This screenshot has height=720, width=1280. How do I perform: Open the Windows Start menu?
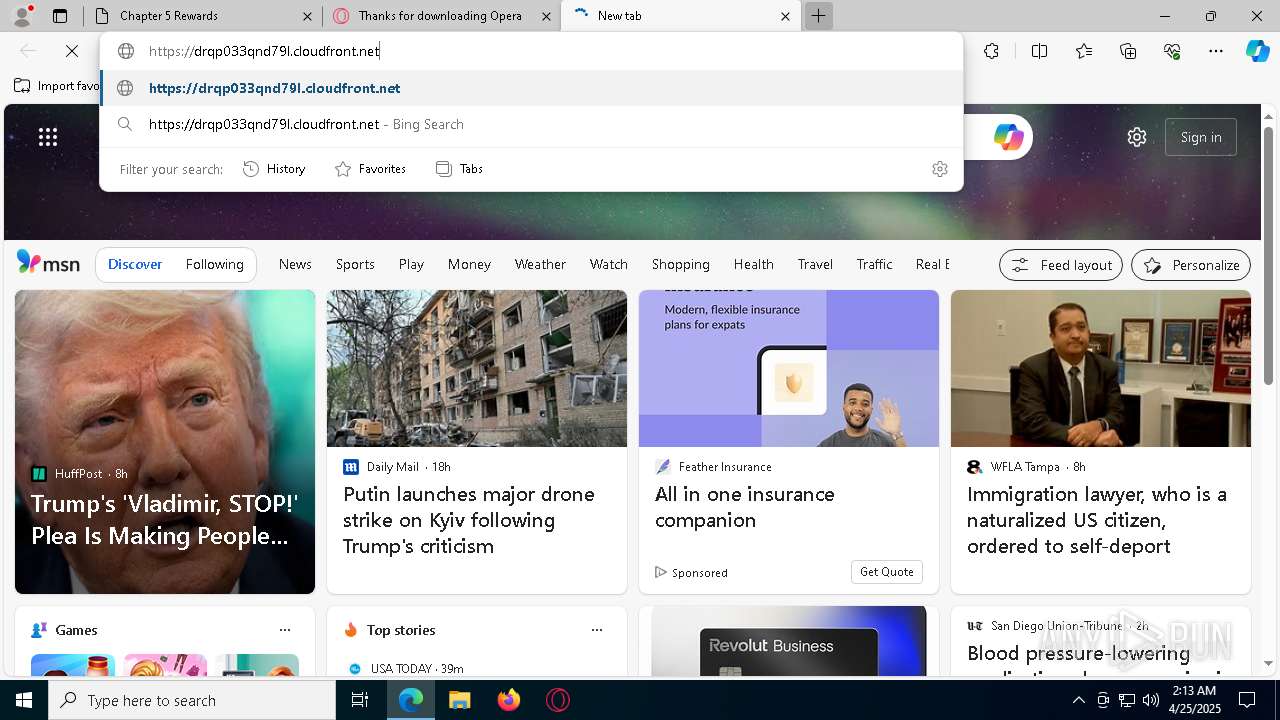[x=24, y=700]
